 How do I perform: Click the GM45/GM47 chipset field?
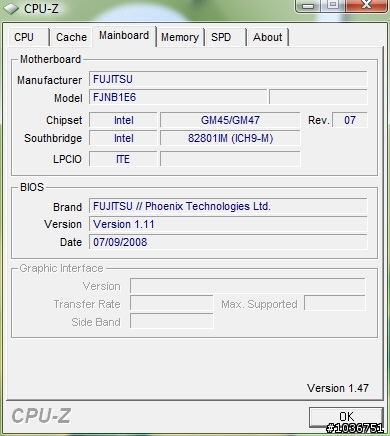[x=230, y=120]
